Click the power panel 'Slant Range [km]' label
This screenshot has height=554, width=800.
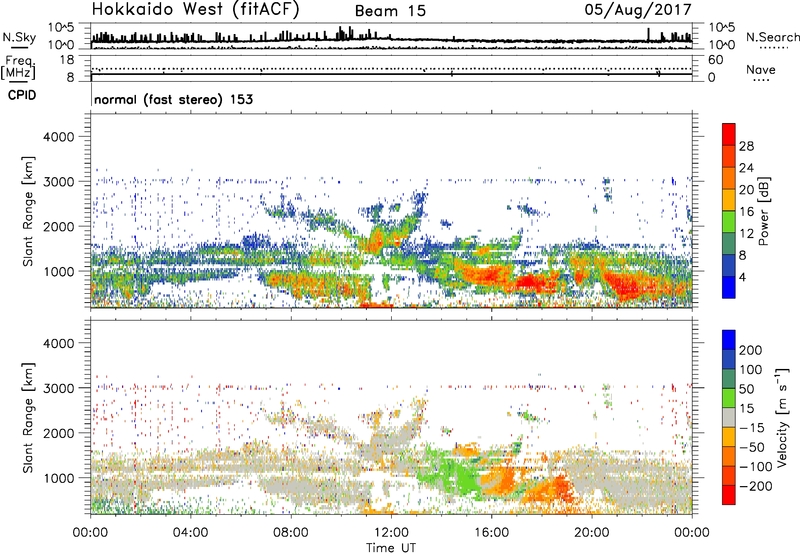28,211
